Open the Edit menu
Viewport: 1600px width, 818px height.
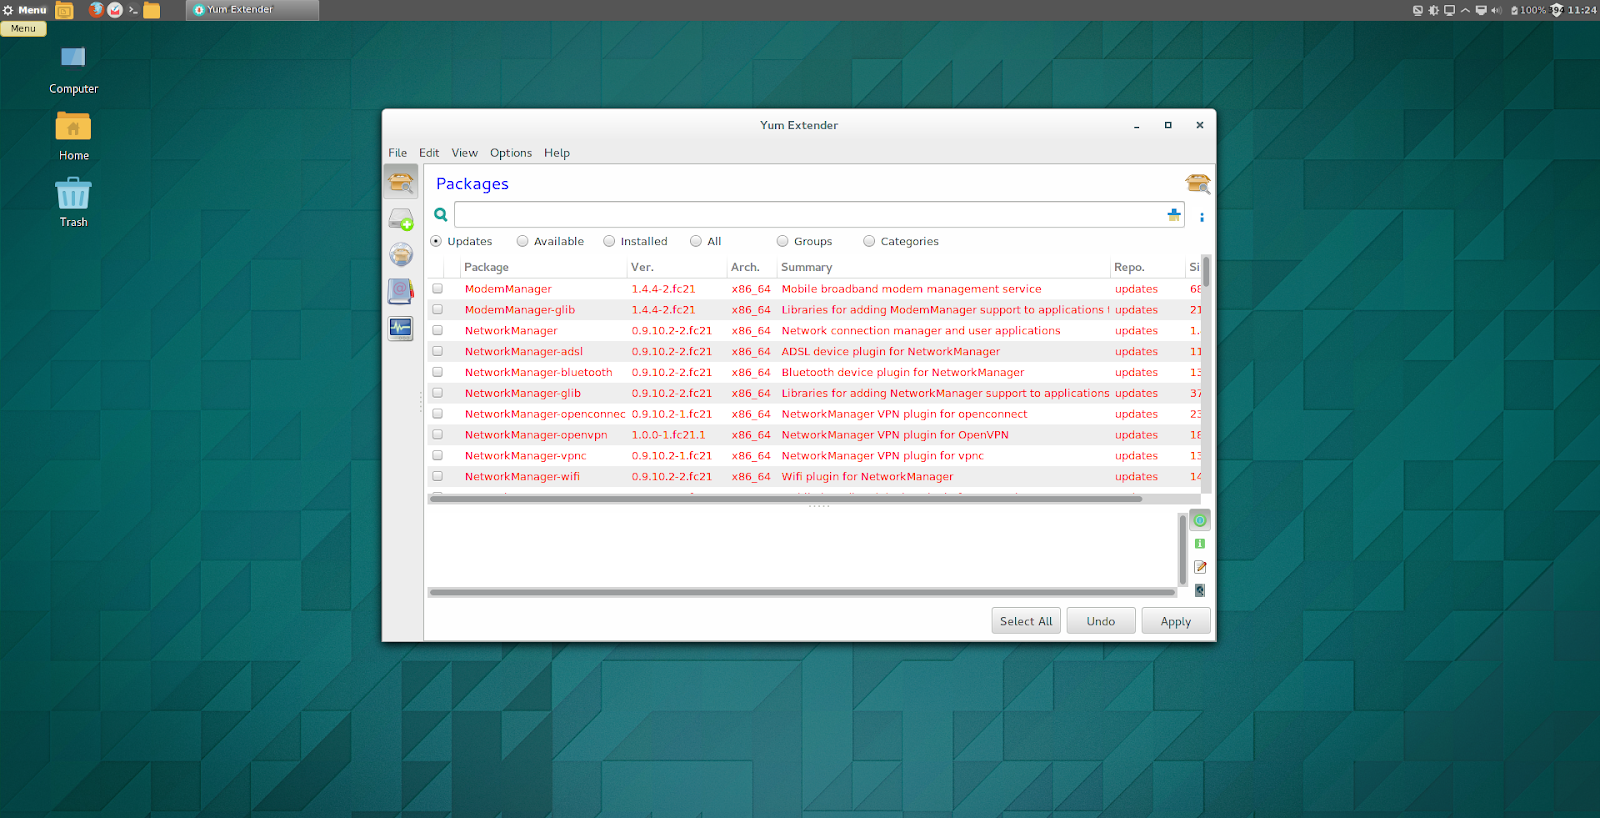pos(429,153)
